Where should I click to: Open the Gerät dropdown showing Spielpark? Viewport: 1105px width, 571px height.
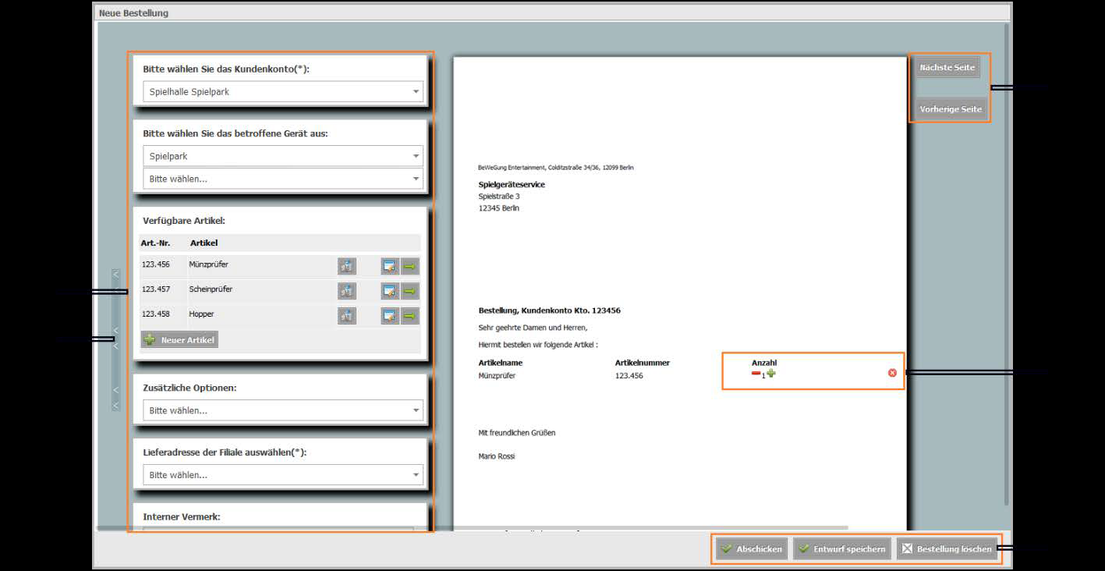coord(283,156)
